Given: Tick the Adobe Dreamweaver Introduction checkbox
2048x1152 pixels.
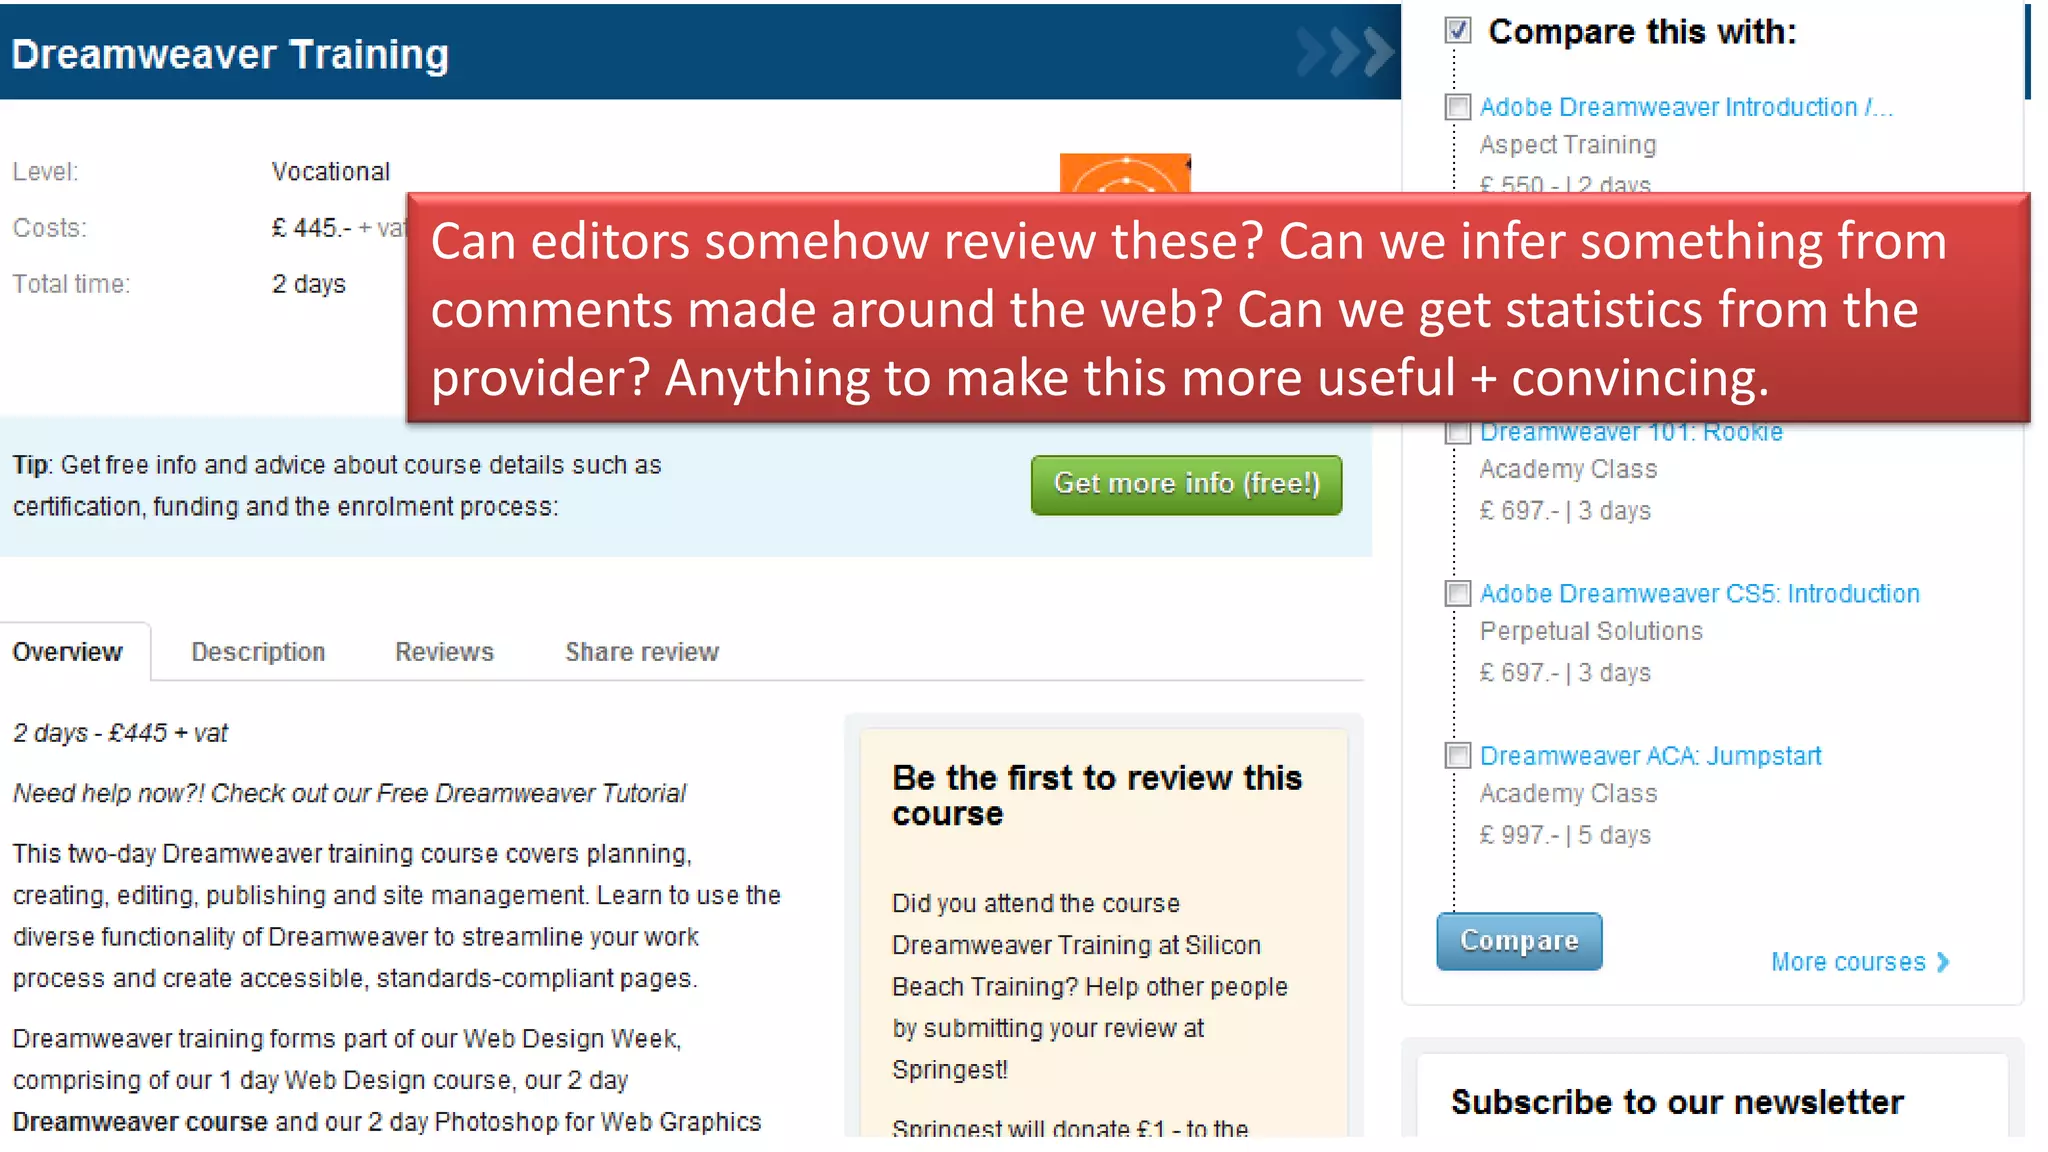Looking at the screenshot, I should point(1458,107).
